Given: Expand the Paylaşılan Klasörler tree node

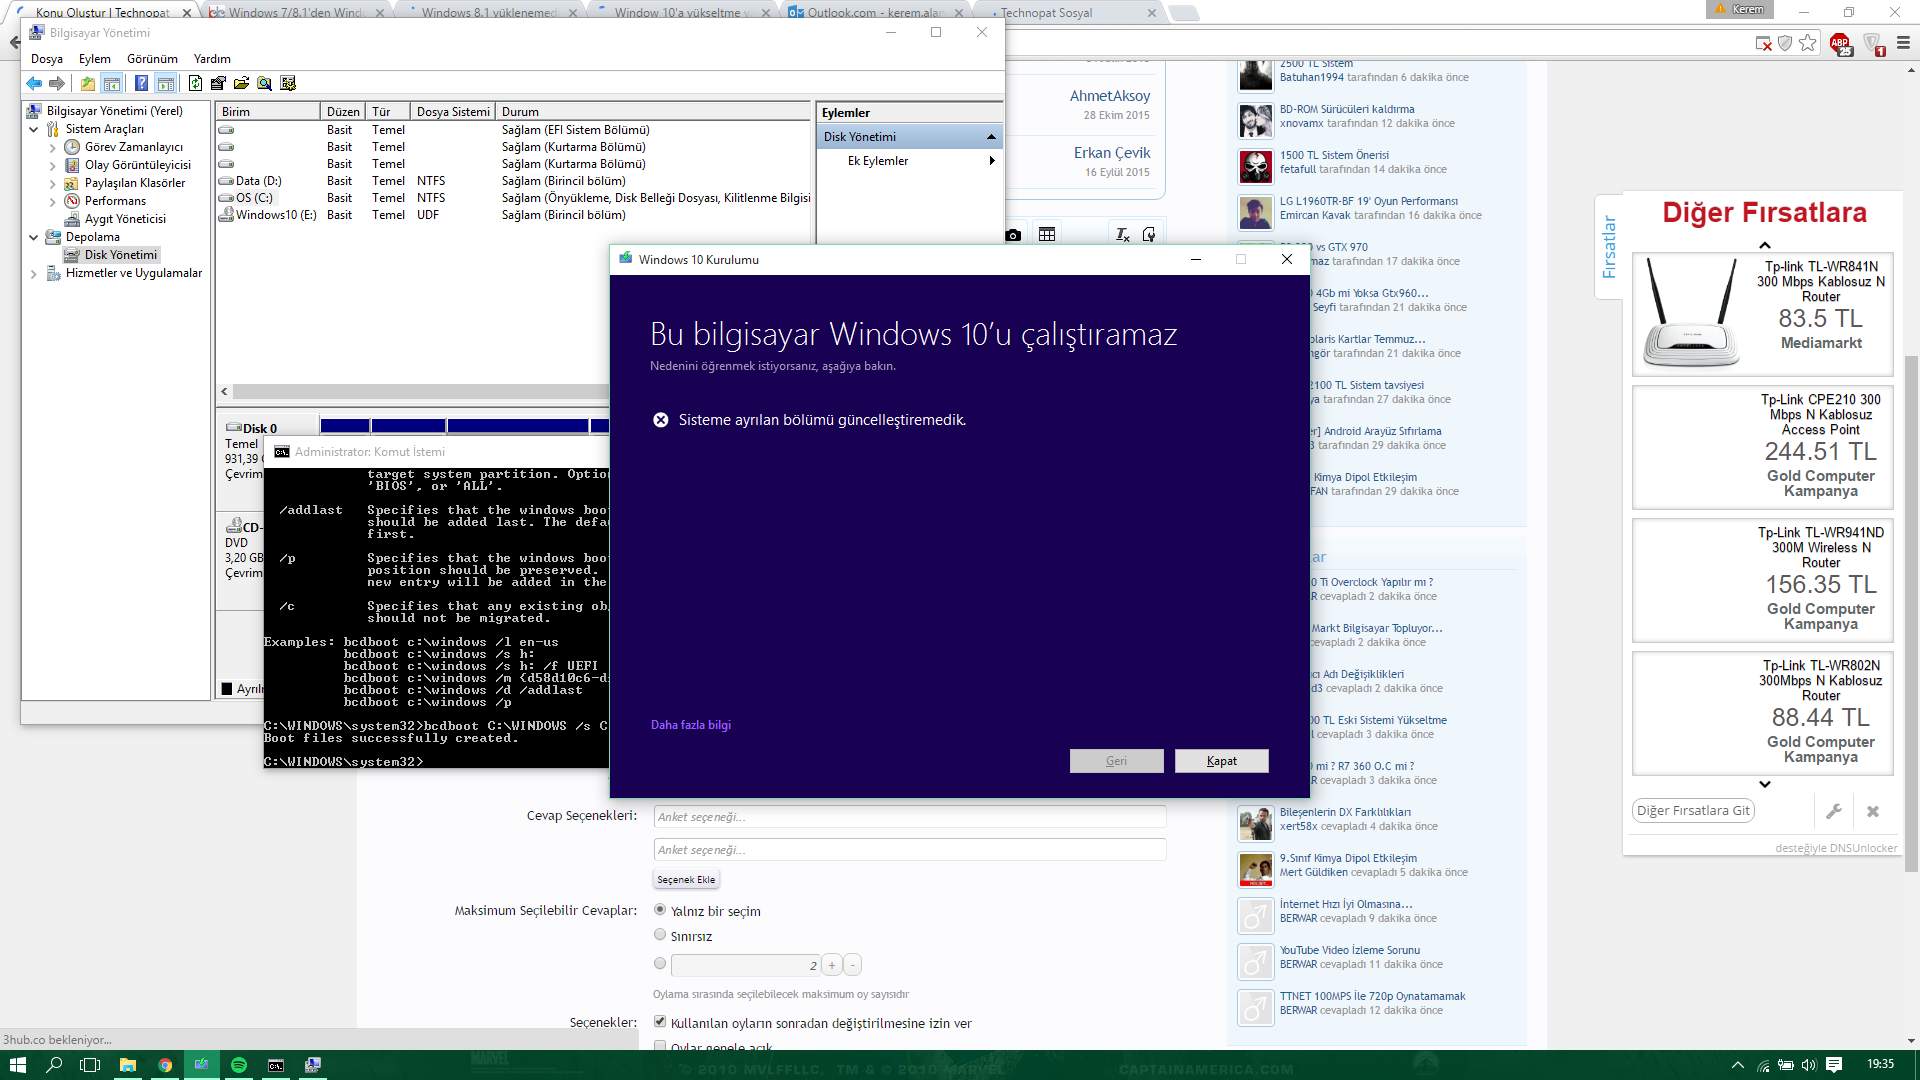Looking at the screenshot, I should pos(53,183).
